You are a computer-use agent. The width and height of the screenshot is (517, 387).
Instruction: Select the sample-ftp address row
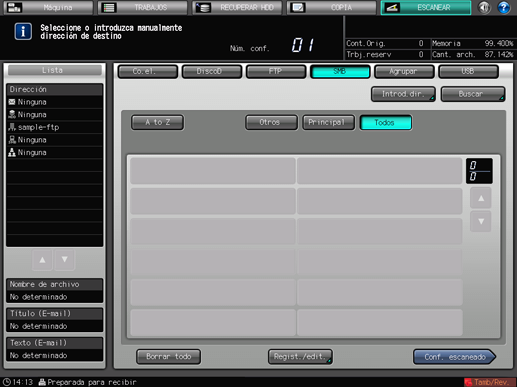[x=55, y=127]
